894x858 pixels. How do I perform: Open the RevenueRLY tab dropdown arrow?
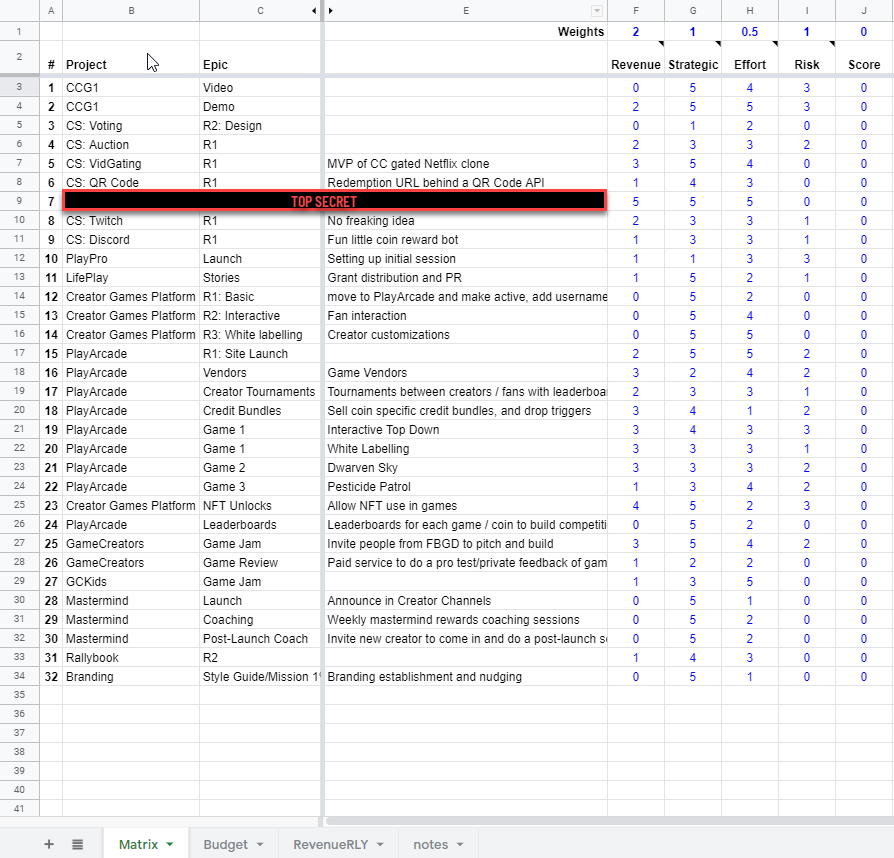click(x=380, y=844)
